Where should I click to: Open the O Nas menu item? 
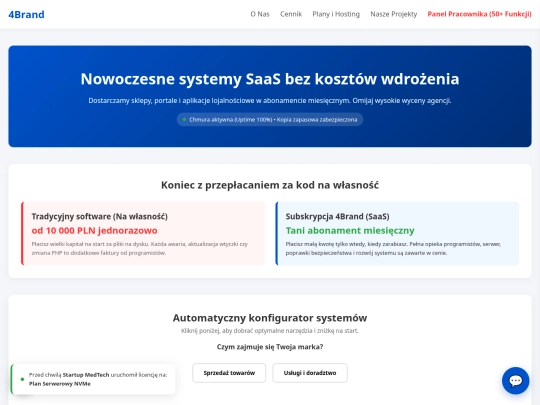click(x=260, y=14)
